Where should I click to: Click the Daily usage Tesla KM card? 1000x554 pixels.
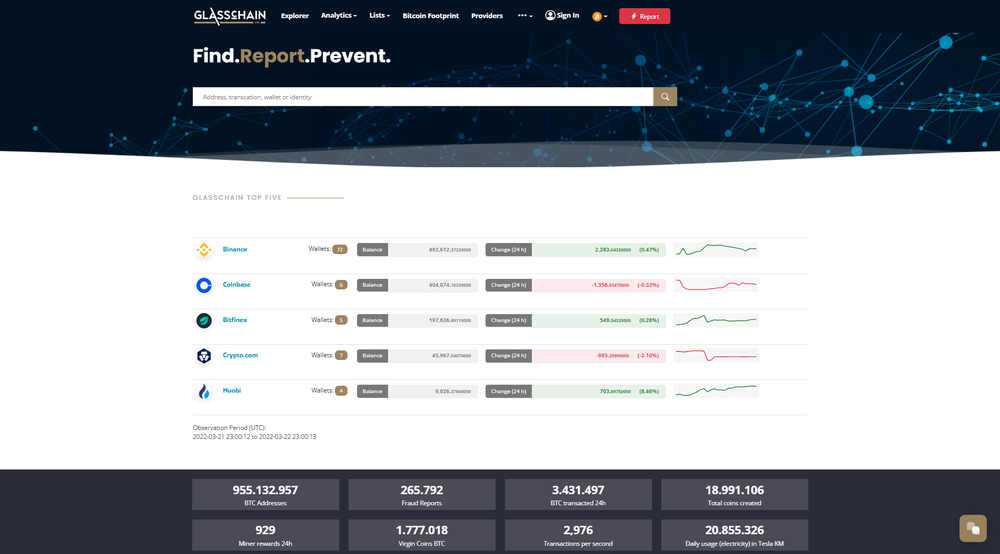pos(735,535)
